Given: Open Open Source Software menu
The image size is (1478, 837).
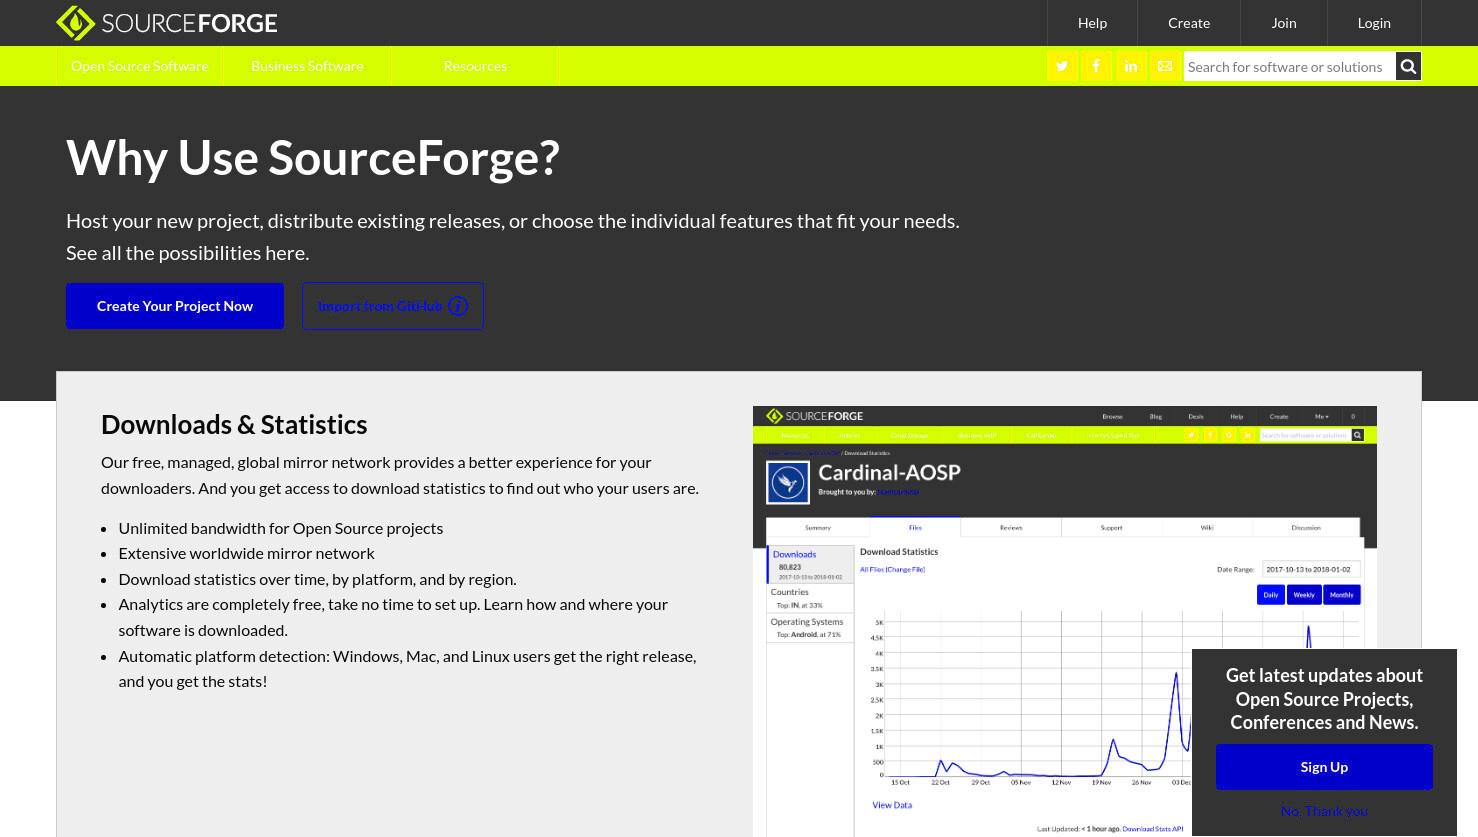Looking at the screenshot, I should 140,66.
